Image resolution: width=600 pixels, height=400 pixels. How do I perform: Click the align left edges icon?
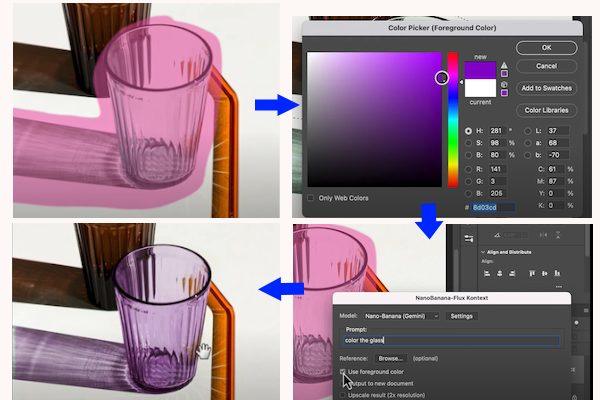[487, 273]
